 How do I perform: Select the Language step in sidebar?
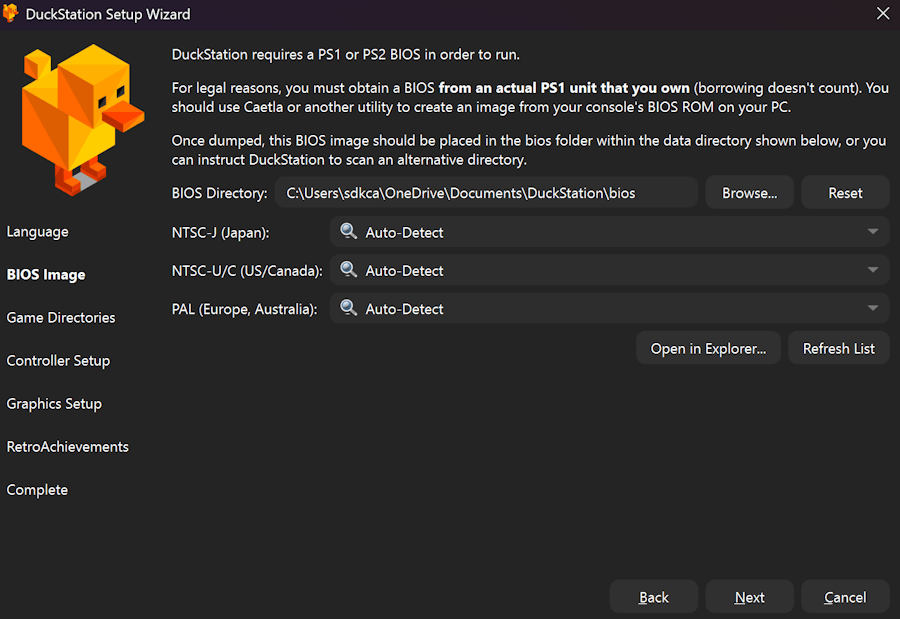(38, 232)
